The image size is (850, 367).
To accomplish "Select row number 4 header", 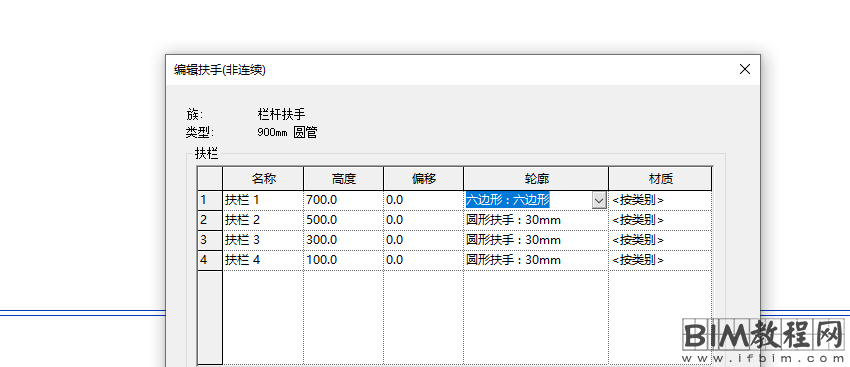I will (210, 260).
